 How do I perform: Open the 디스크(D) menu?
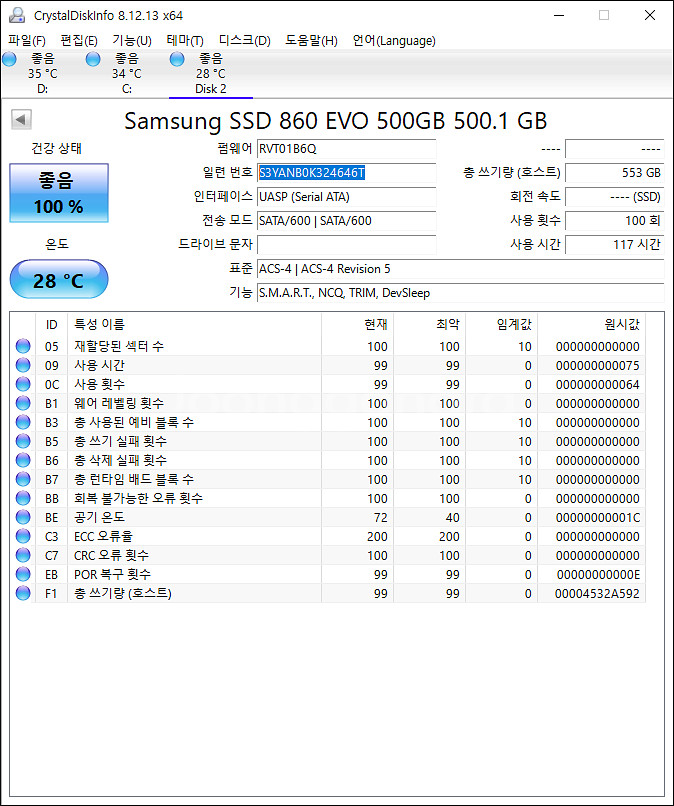pyautogui.click(x=245, y=41)
